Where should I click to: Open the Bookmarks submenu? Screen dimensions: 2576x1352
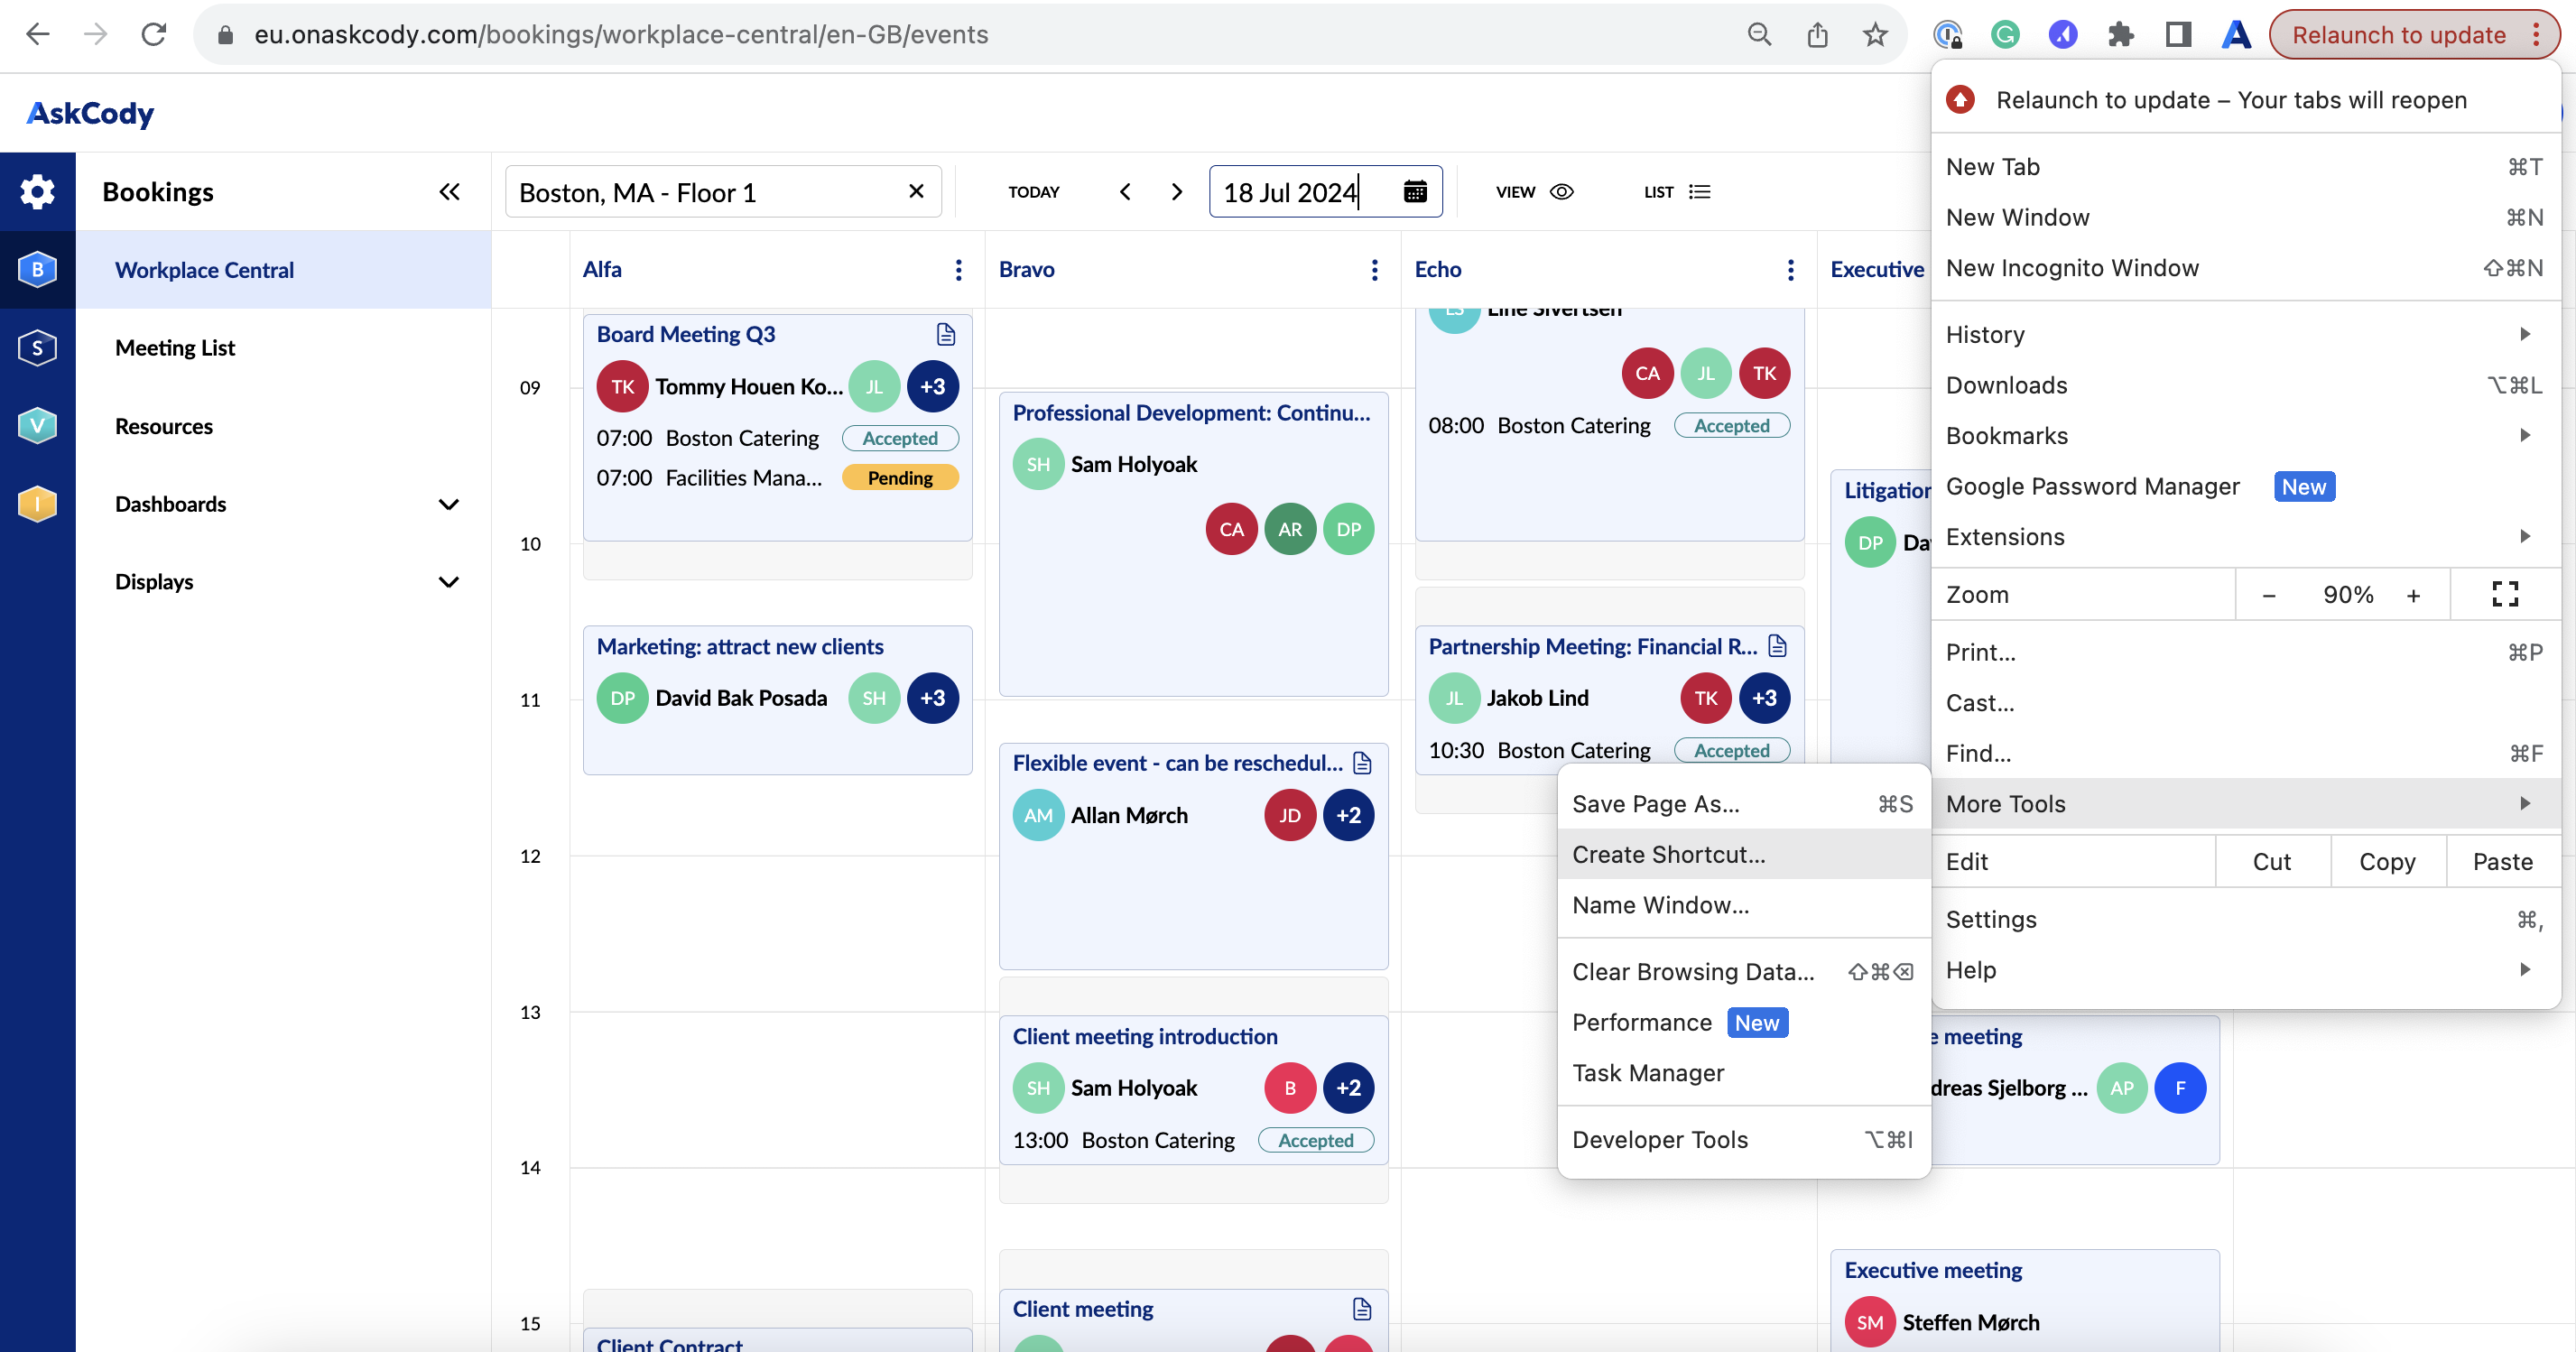click(x=2246, y=435)
